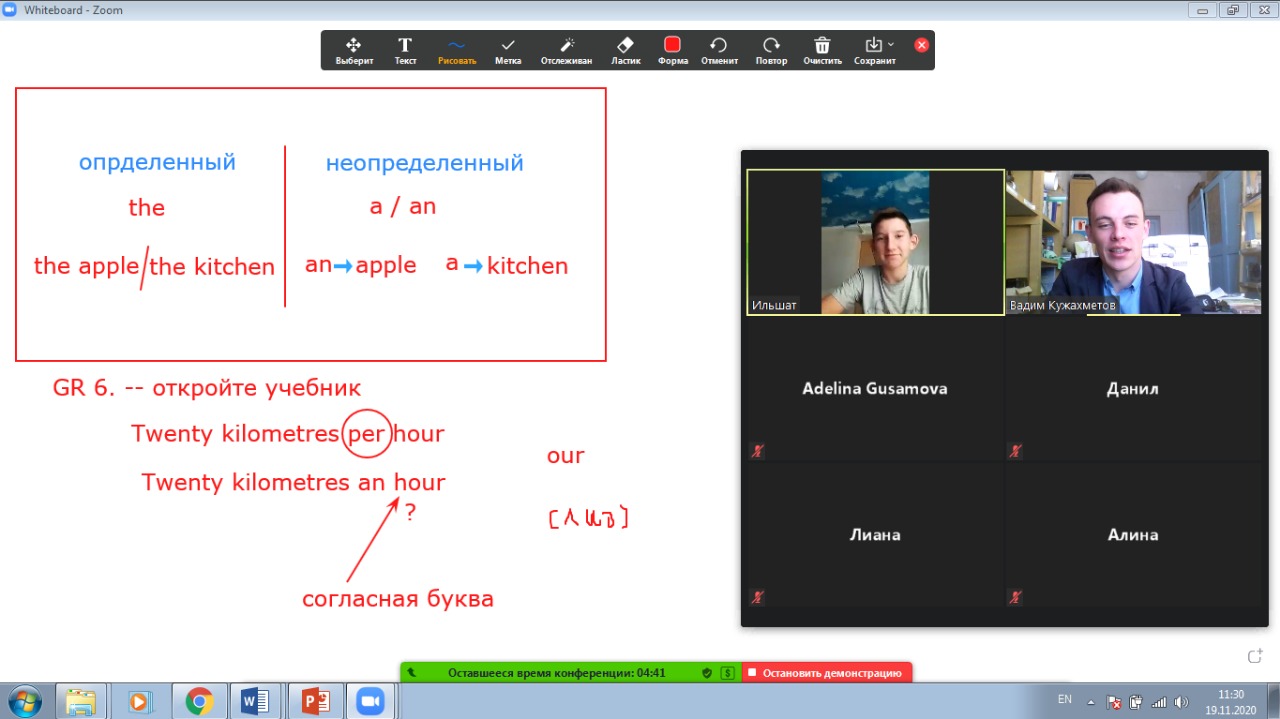Image resolution: width=1280 pixels, height=719 pixels.
Task: Open the EN language switcher
Action: (1065, 700)
